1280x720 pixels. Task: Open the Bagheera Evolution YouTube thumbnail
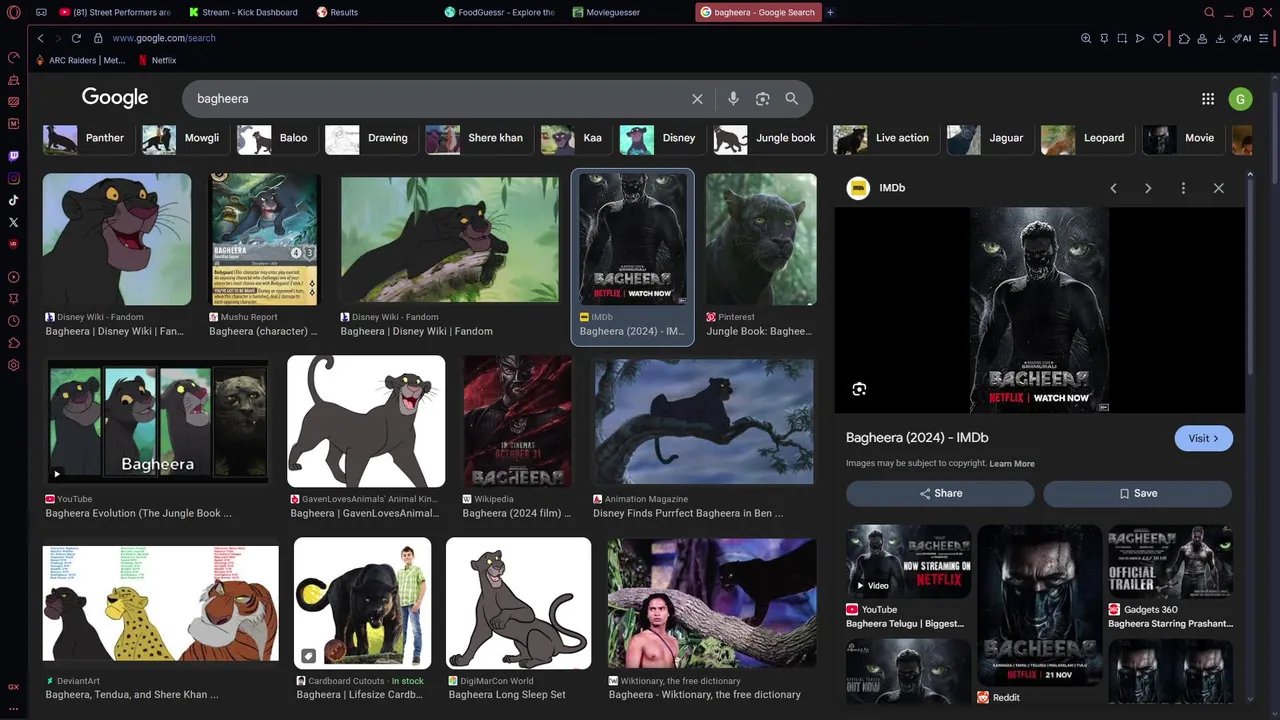coord(158,421)
